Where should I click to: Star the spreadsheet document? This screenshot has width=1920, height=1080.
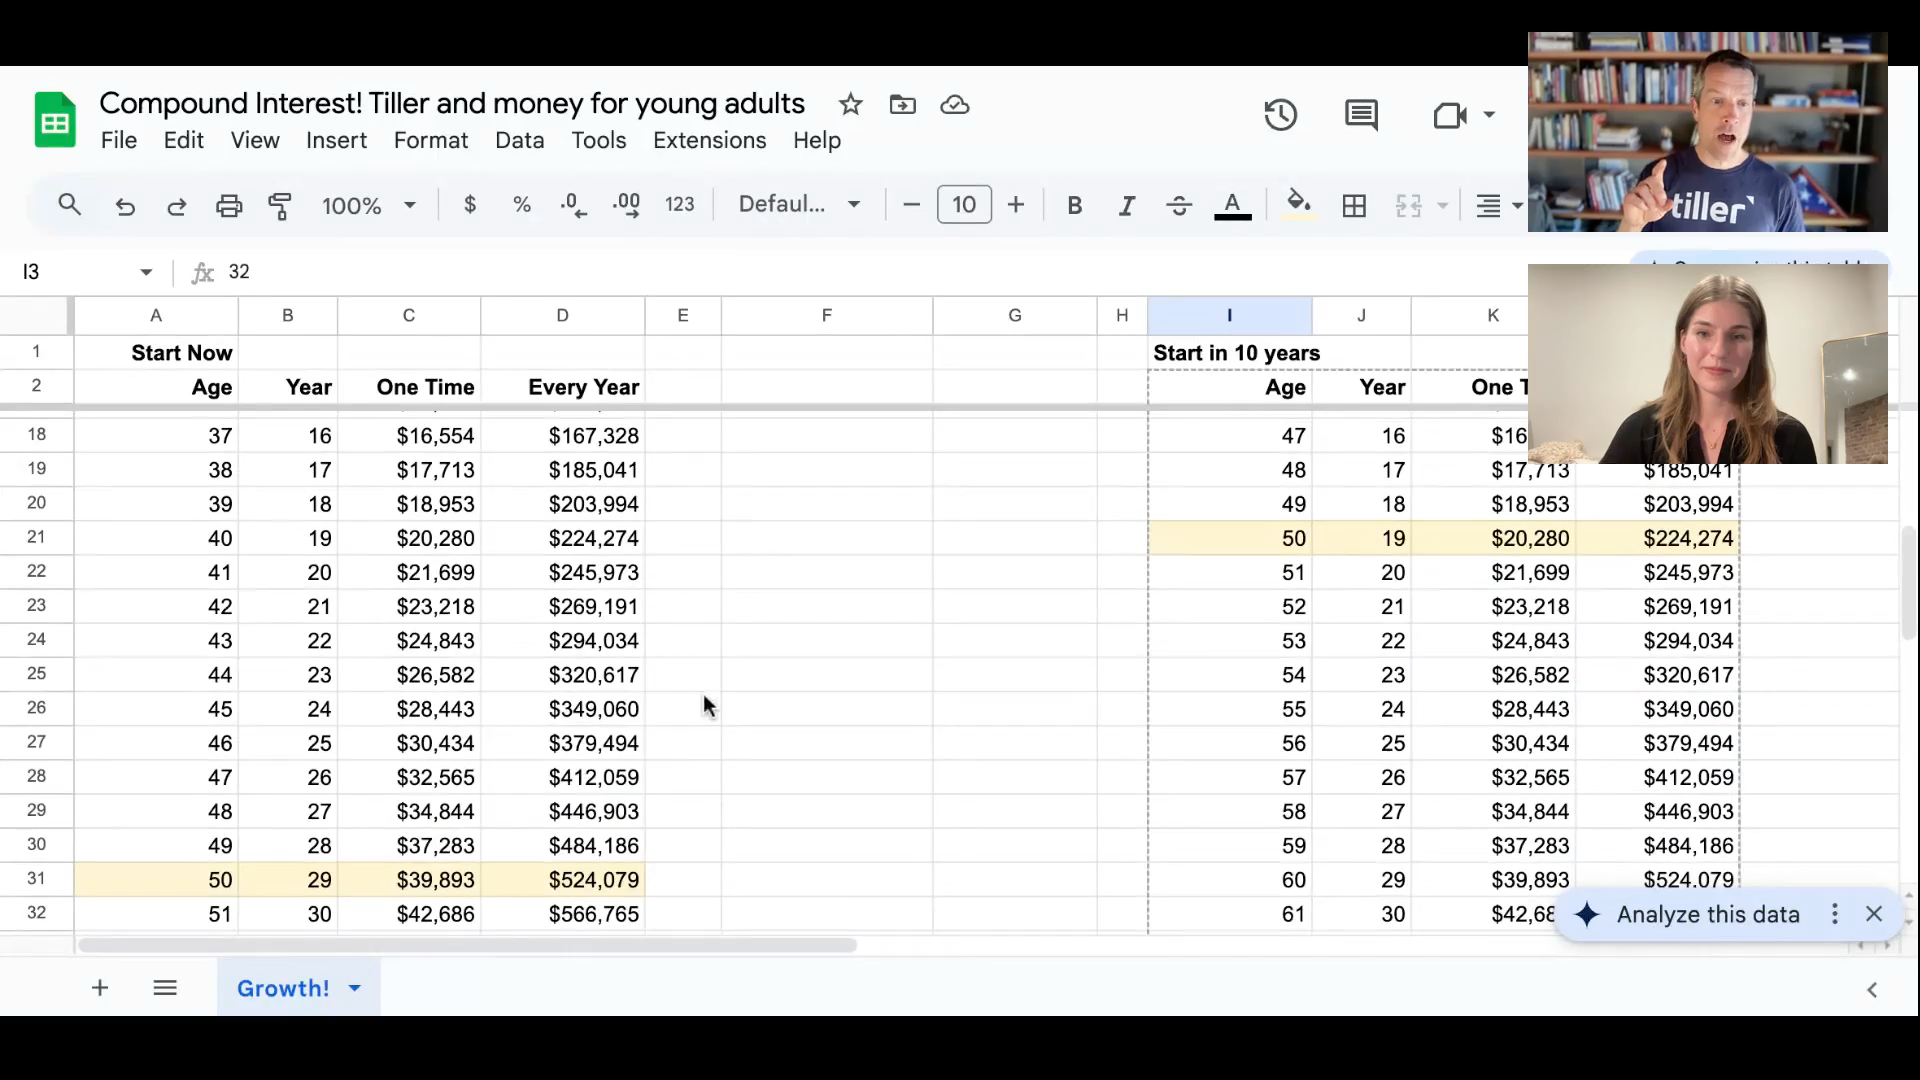[850, 104]
